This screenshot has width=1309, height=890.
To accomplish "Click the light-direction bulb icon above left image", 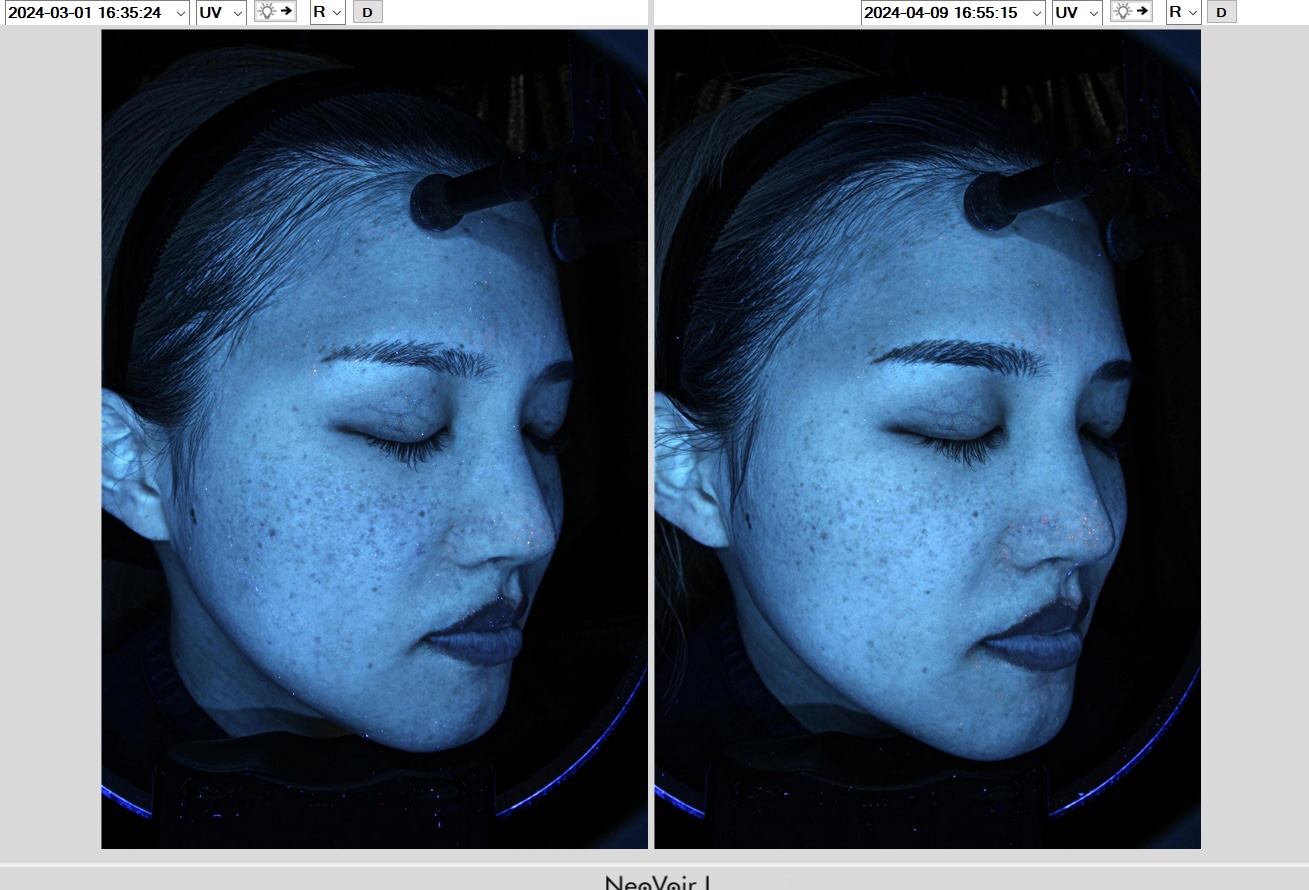I will [275, 12].
